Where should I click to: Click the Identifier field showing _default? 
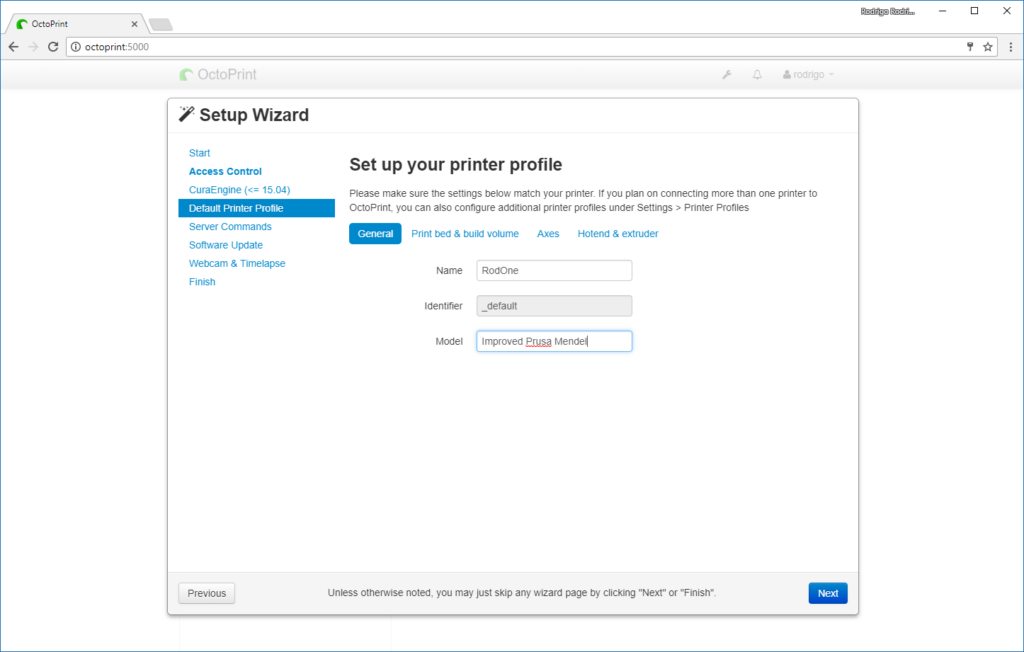(554, 306)
